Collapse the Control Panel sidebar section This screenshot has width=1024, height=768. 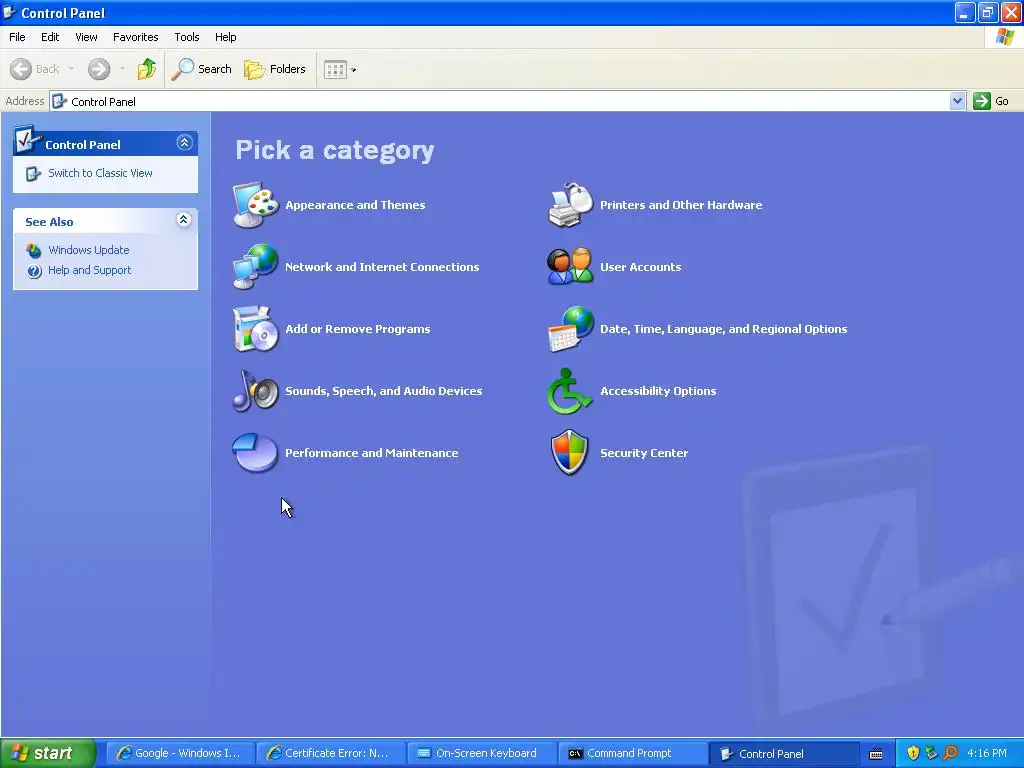tap(184, 143)
